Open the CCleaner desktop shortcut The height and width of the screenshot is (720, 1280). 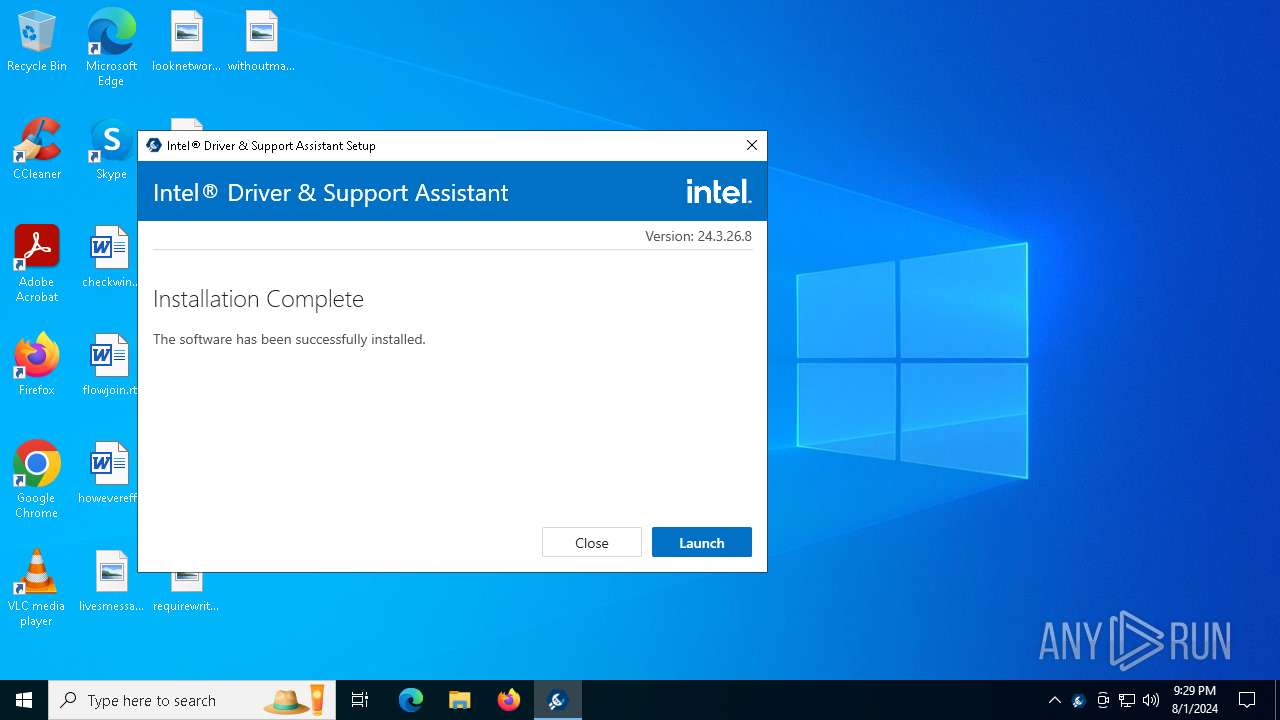coord(37,150)
